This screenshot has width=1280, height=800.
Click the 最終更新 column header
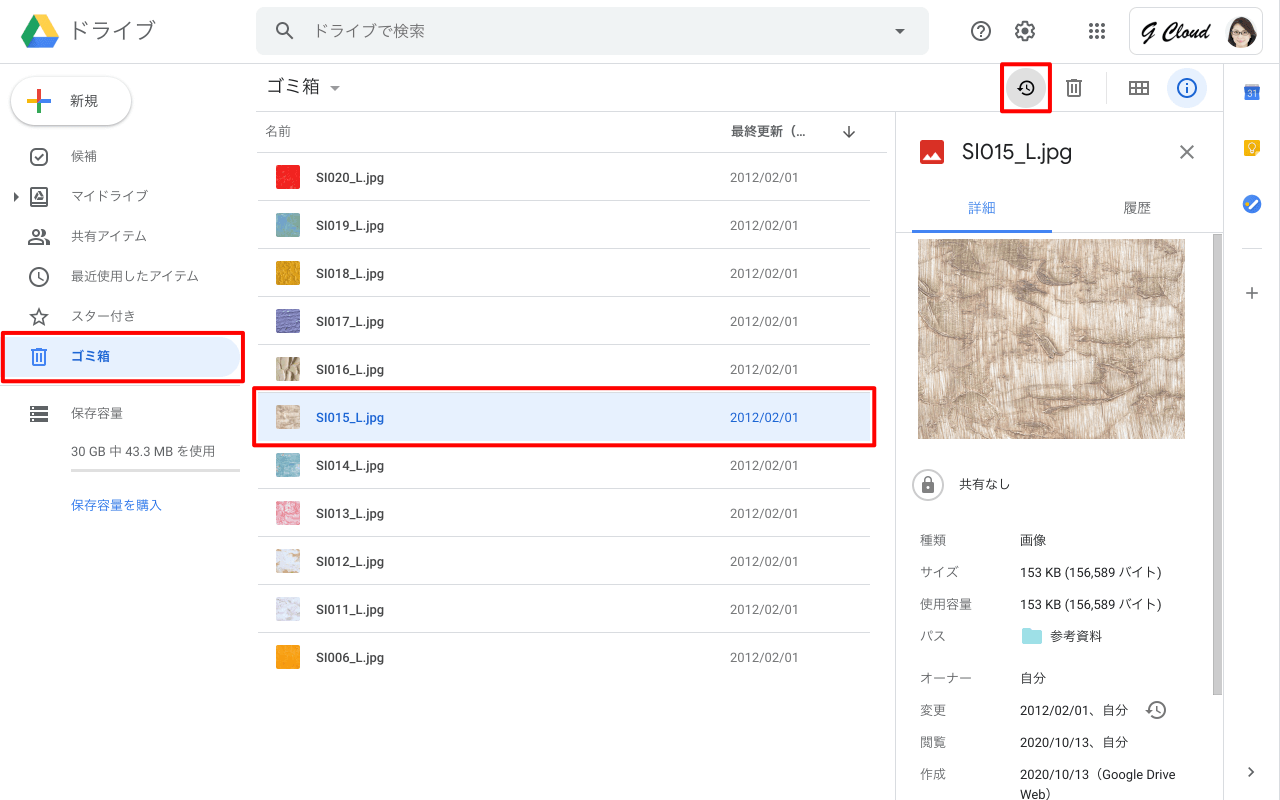pos(768,131)
